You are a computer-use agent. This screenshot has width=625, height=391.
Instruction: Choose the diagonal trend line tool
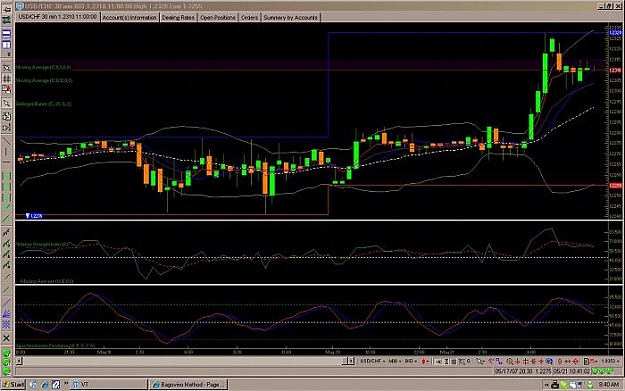tap(6, 141)
